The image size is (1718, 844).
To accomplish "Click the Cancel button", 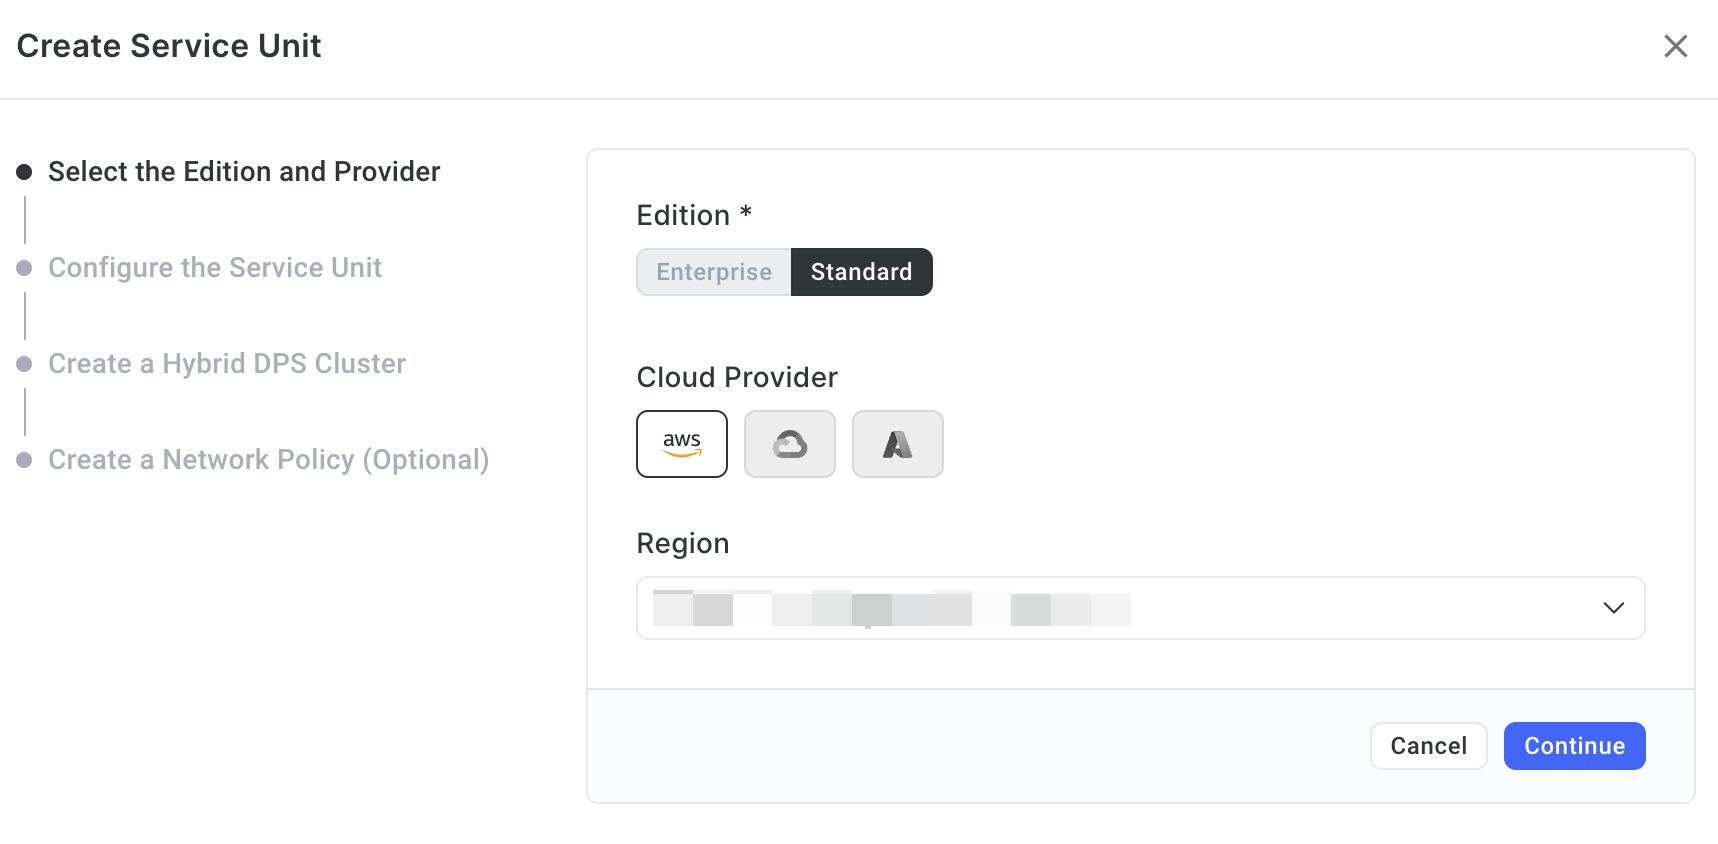I will pyautogui.click(x=1429, y=746).
